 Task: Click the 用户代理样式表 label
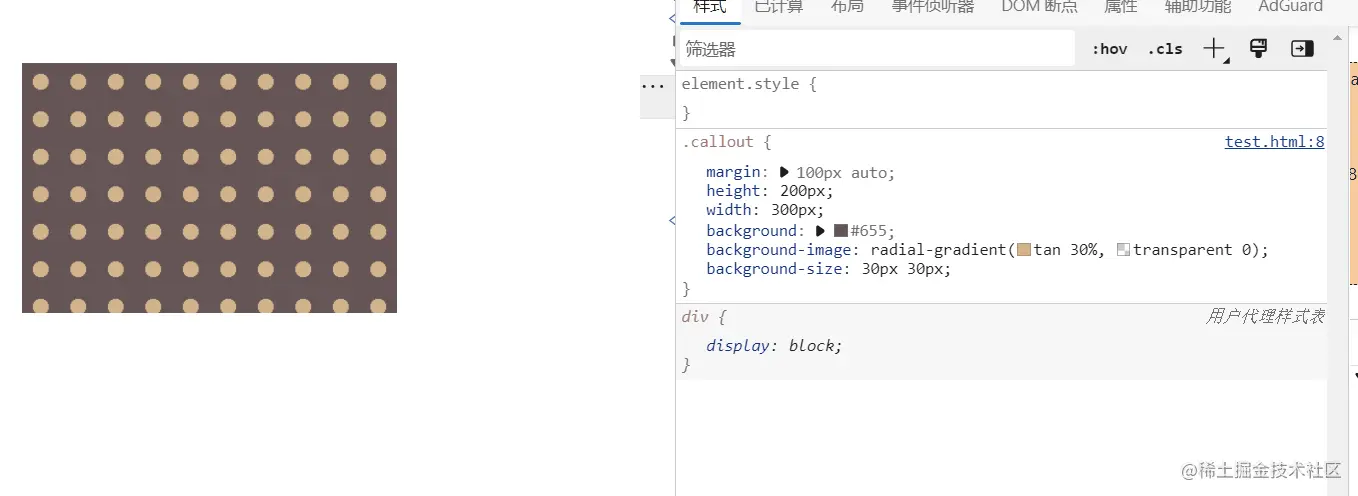1265,317
